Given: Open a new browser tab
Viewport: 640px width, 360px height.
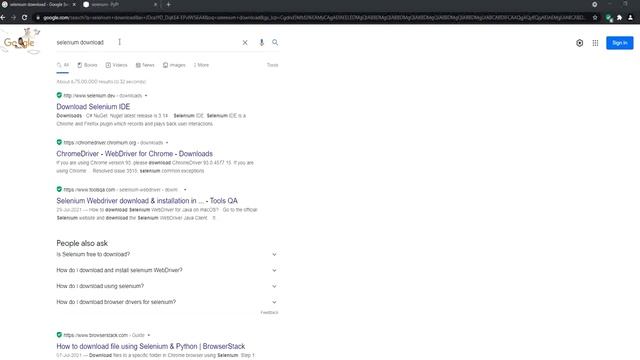Looking at the screenshot, I should coord(168,4).
